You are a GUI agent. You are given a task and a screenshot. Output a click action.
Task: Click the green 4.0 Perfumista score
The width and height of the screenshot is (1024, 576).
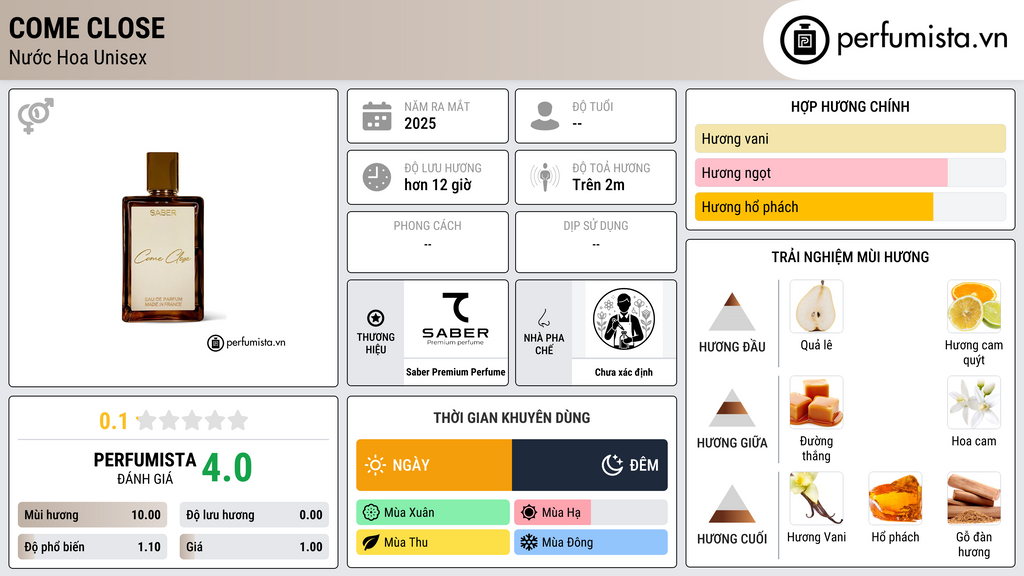click(x=227, y=468)
